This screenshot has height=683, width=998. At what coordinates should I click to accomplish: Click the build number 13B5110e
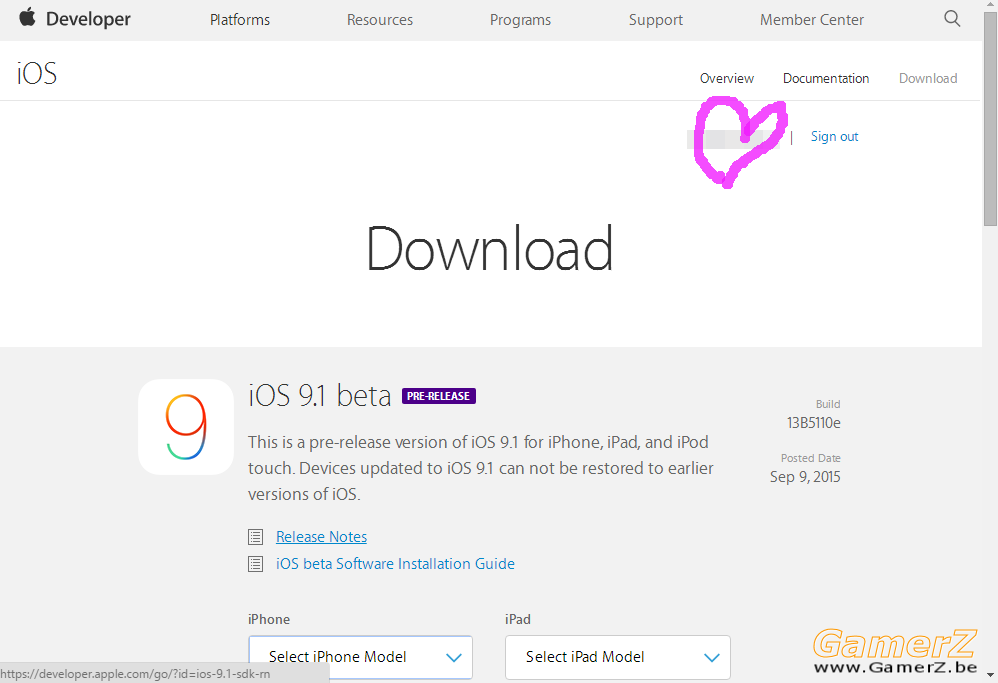tap(813, 423)
